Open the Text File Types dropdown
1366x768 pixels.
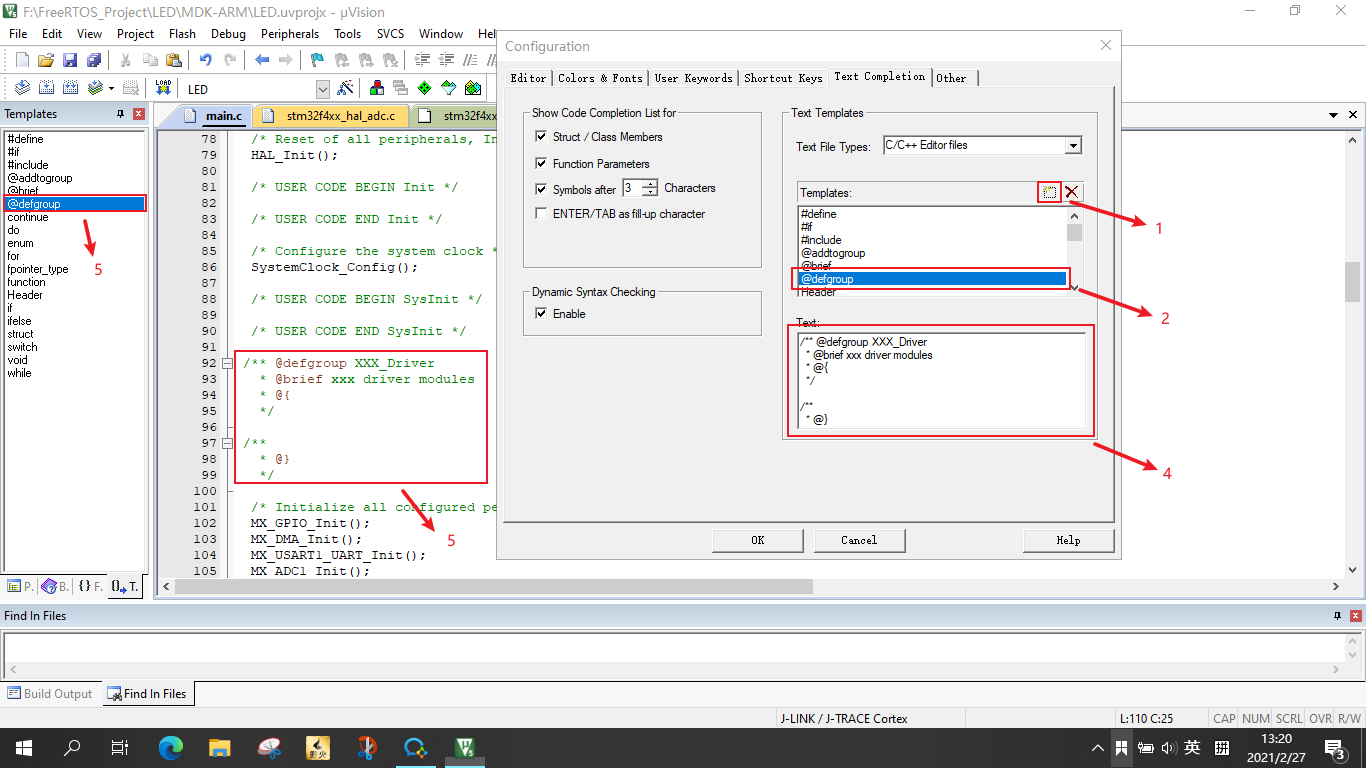click(x=1074, y=145)
